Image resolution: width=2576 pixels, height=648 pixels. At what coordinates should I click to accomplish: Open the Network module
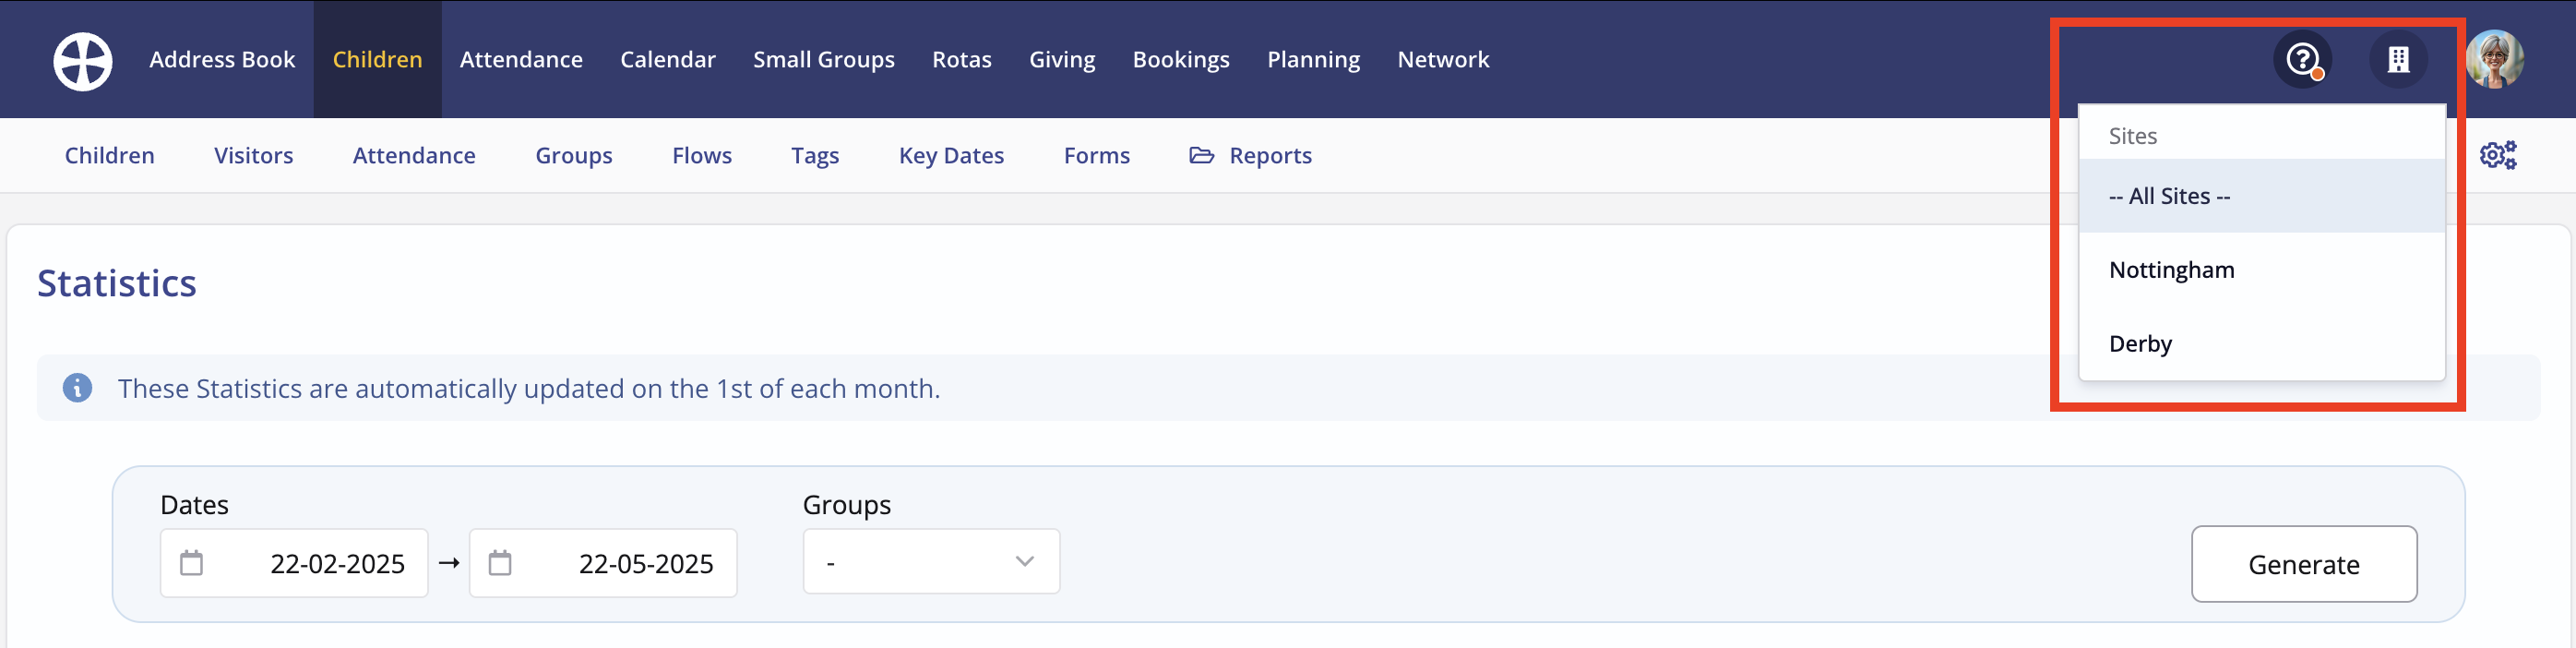click(x=1443, y=60)
